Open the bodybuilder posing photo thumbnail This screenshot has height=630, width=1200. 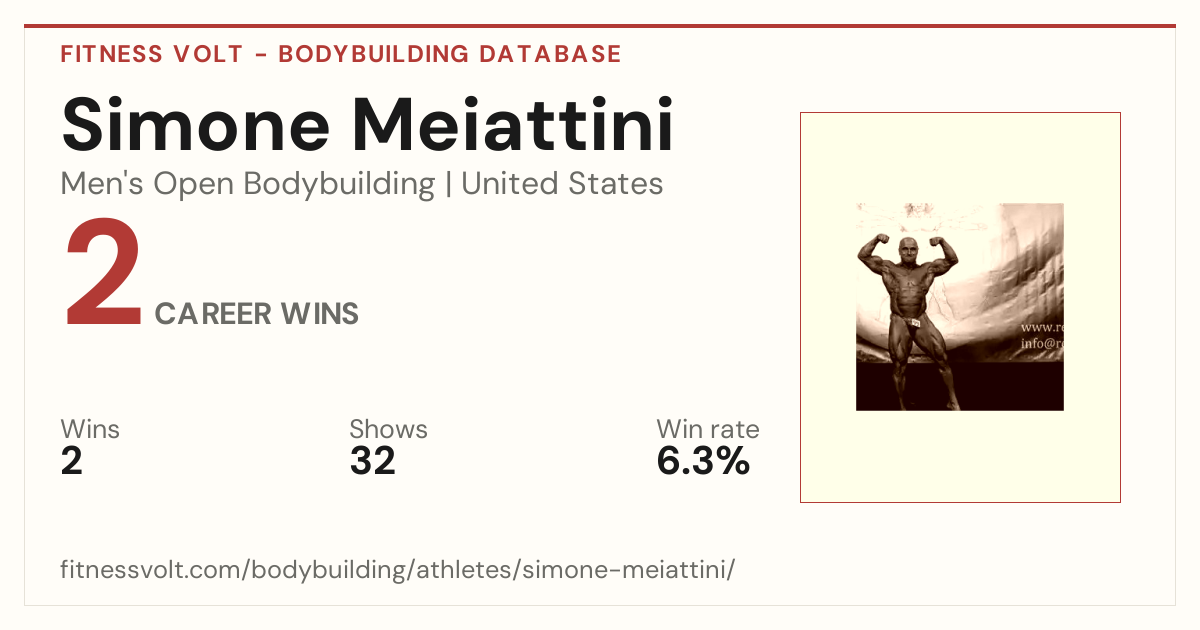click(x=960, y=307)
